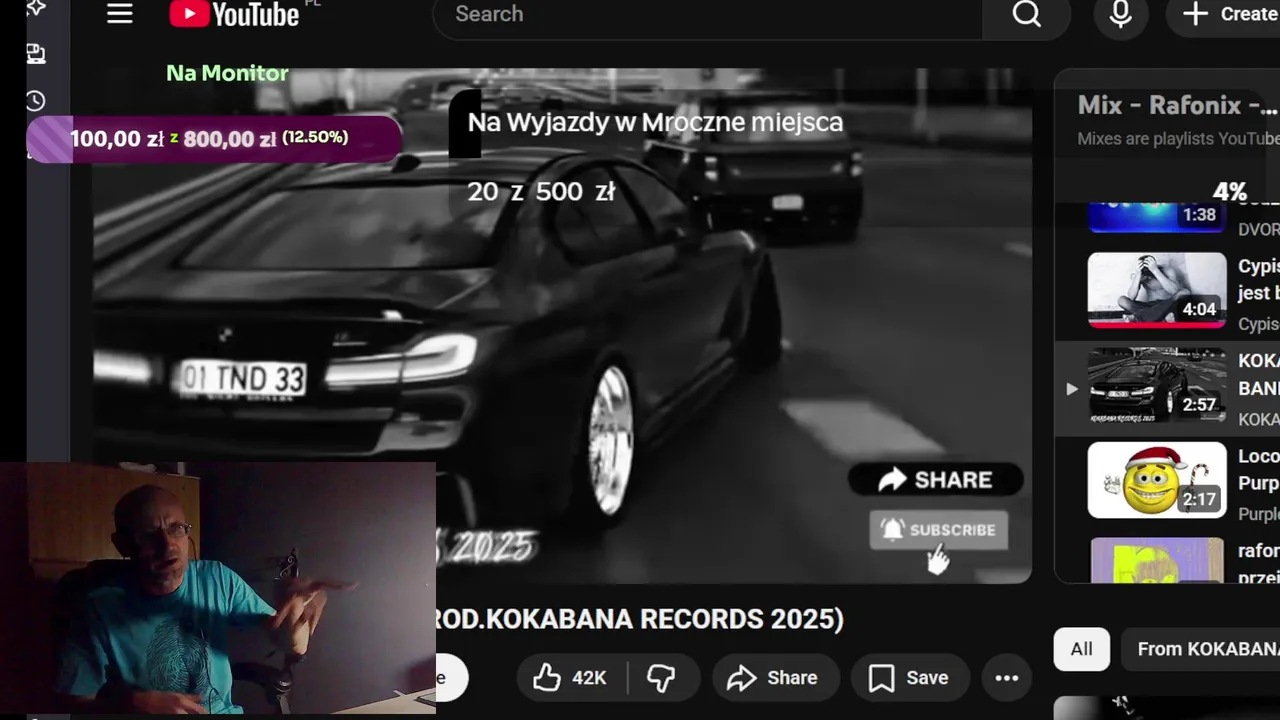Start voice search with microphone icon
Image resolution: width=1280 pixels, height=720 pixels.
1121,14
